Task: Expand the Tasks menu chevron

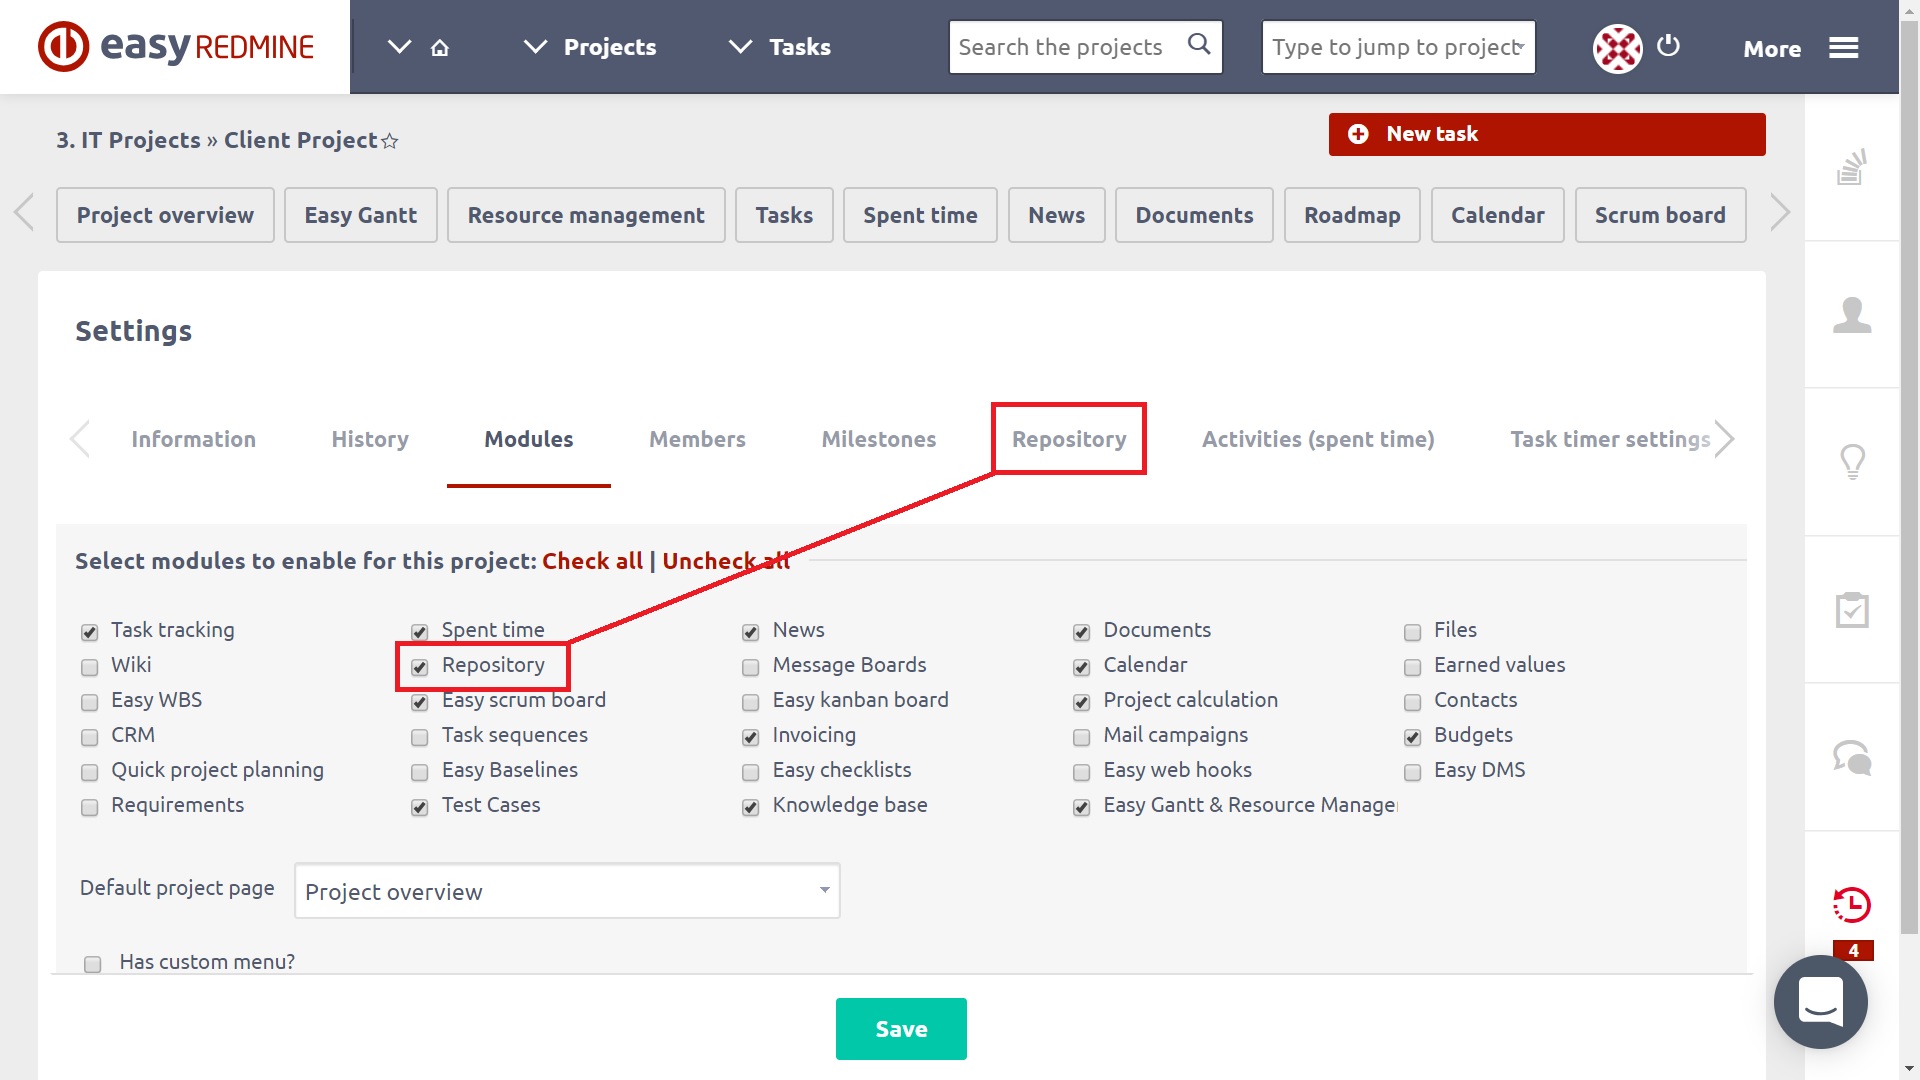Action: (x=740, y=45)
